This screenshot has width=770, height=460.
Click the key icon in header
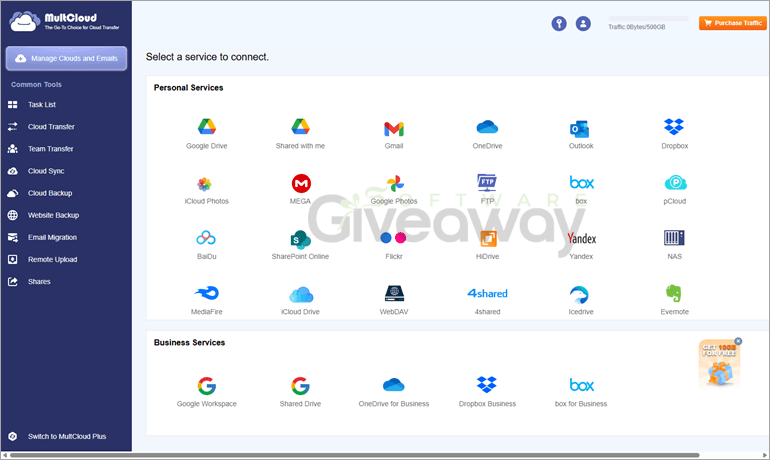click(559, 24)
